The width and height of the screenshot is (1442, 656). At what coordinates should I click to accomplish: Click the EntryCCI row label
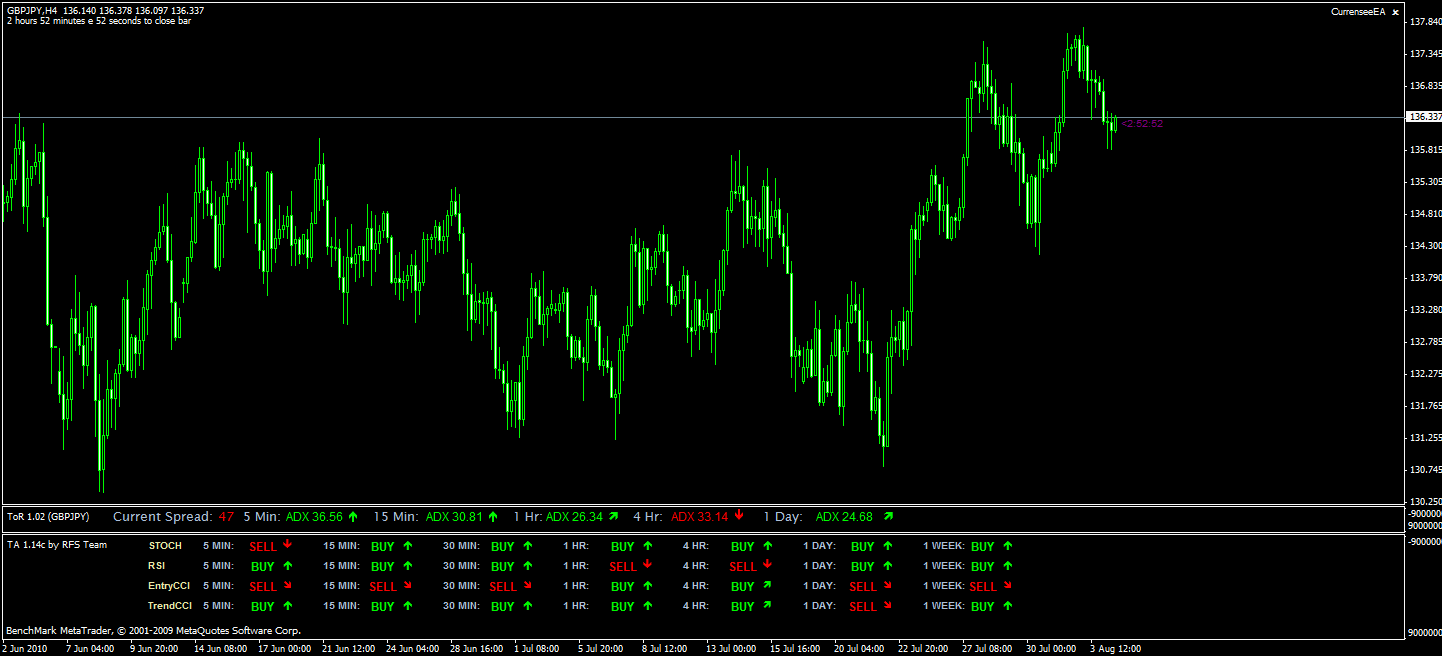[x=168, y=586]
